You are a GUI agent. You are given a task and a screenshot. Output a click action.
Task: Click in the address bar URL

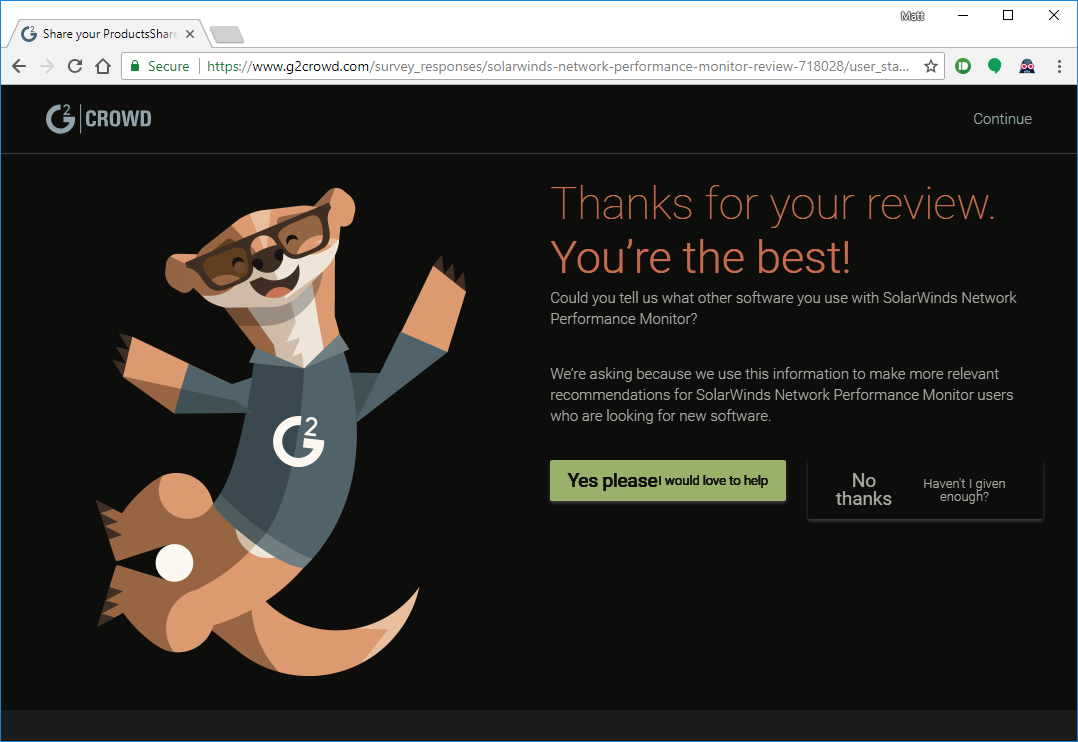(557, 66)
